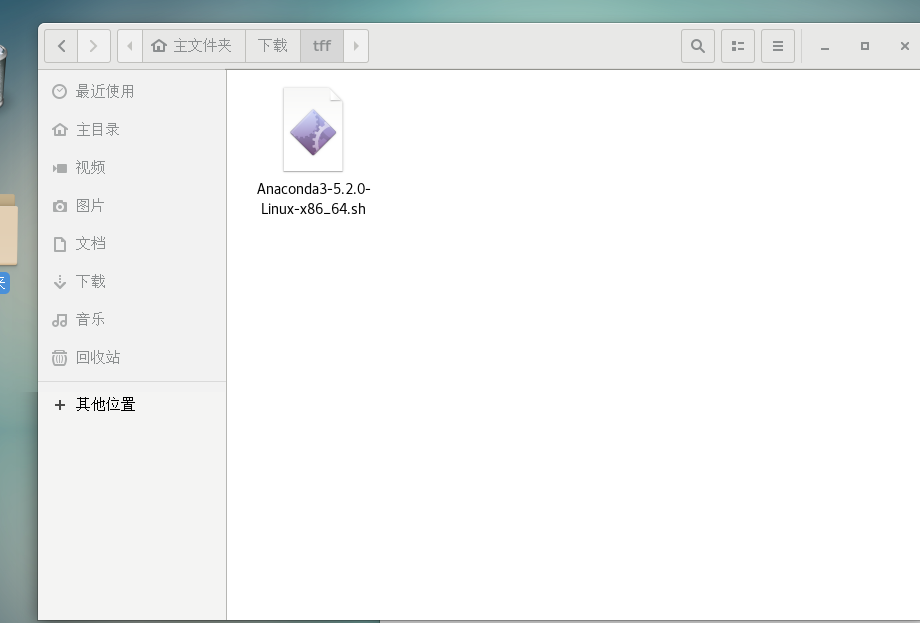
Task: Open the hamburger menu
Action: pos(778,45)
